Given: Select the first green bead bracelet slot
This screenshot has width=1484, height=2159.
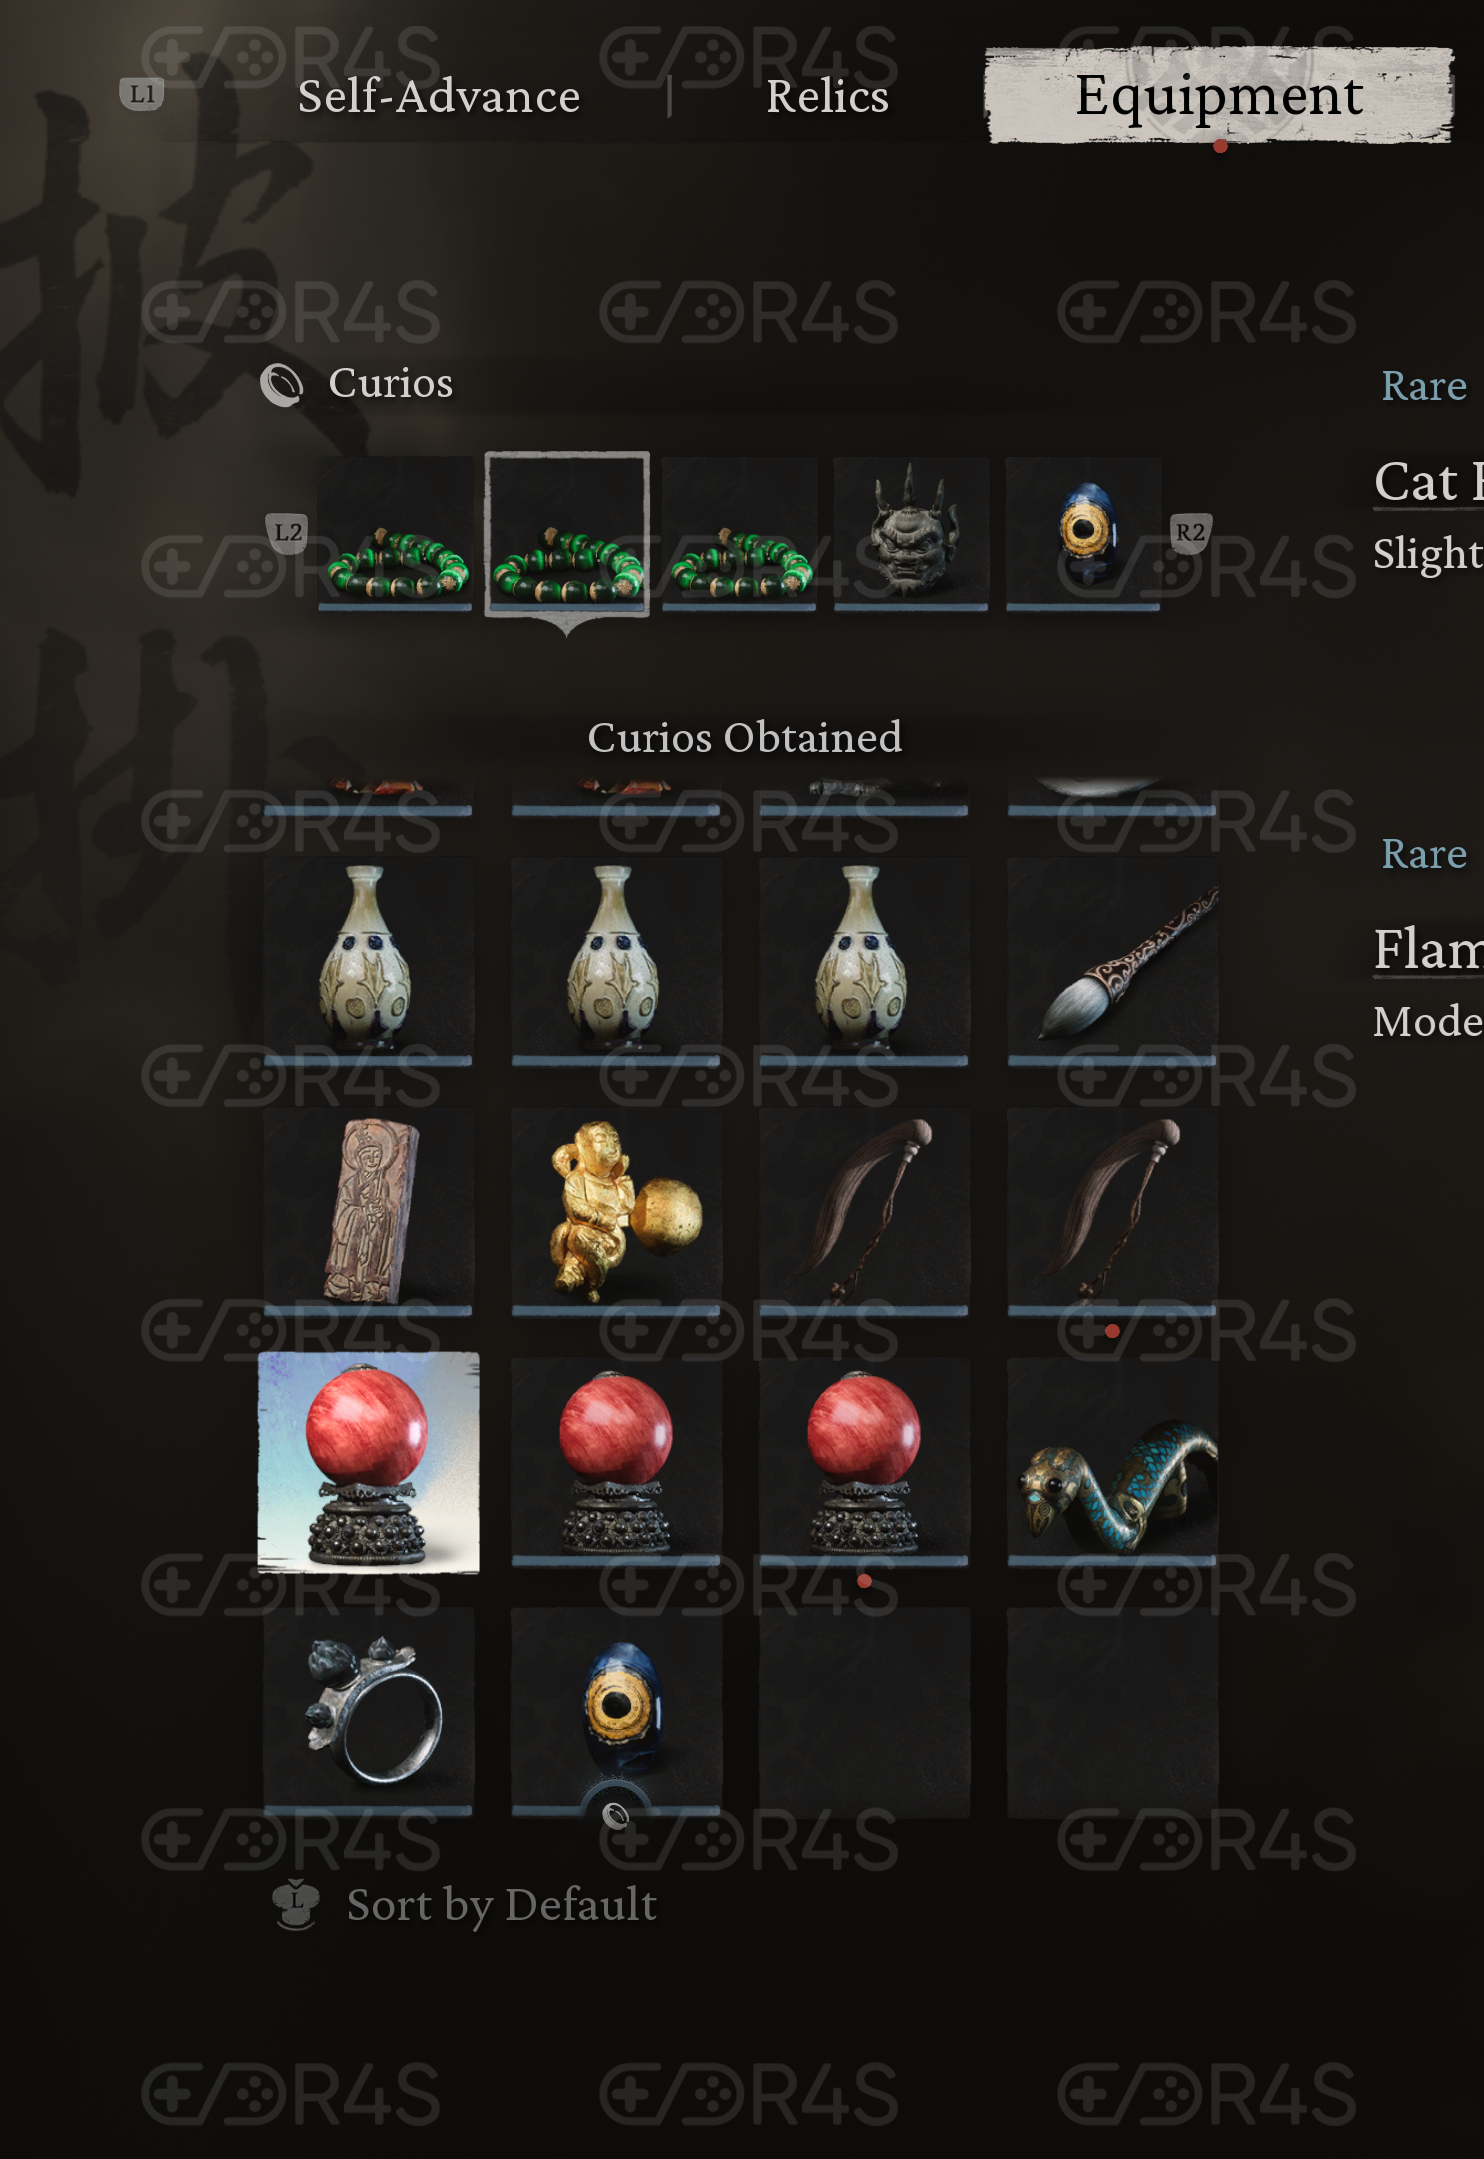Looking at the screenshot, I should coord(395,533).
